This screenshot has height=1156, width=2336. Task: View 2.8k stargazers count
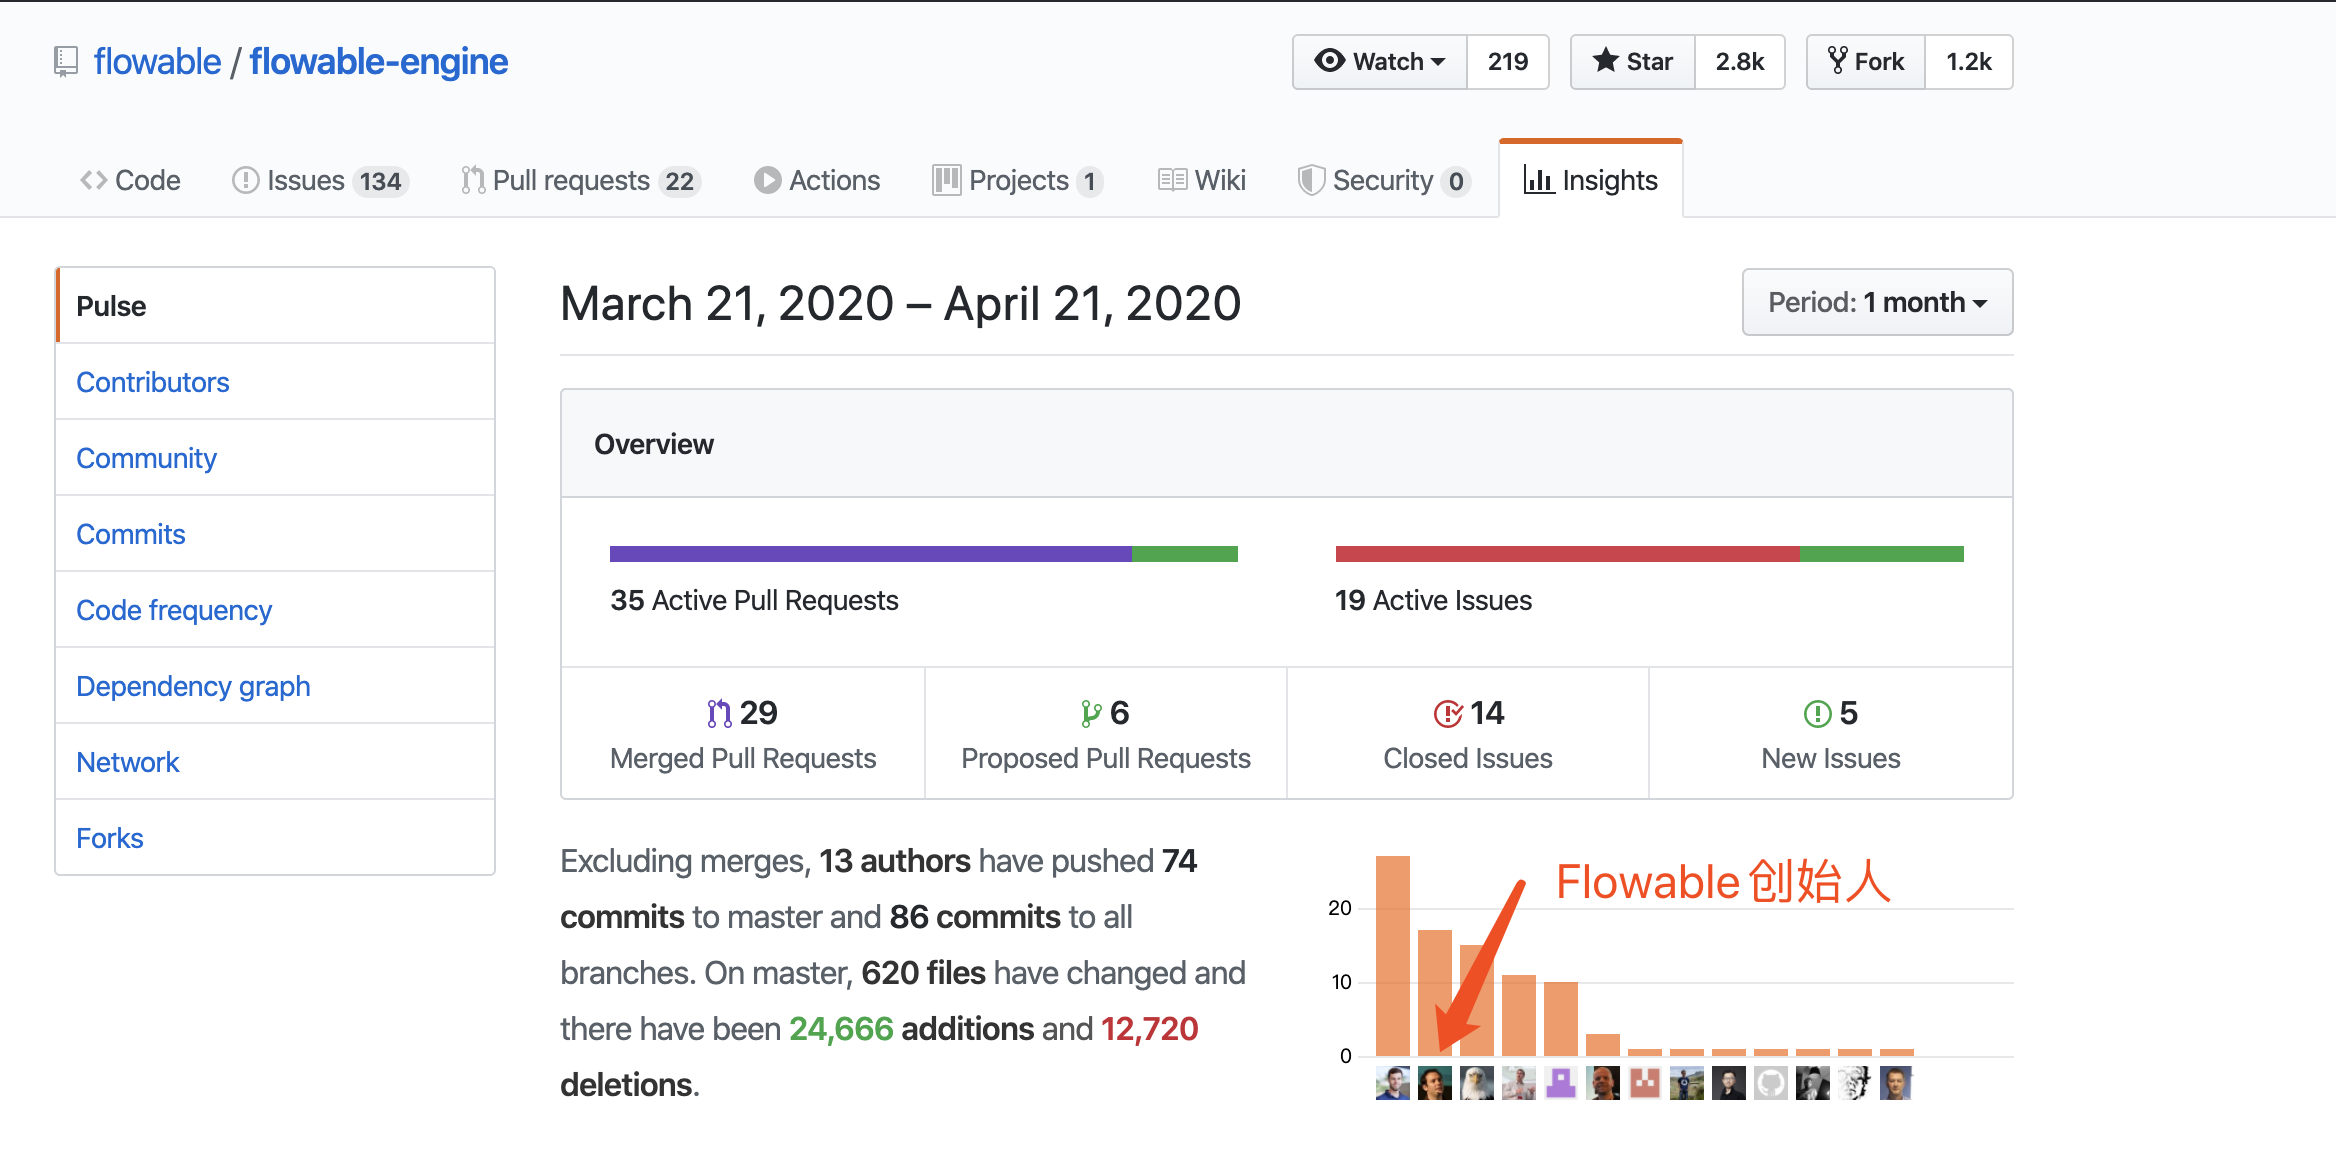[x=1740, y=62]
